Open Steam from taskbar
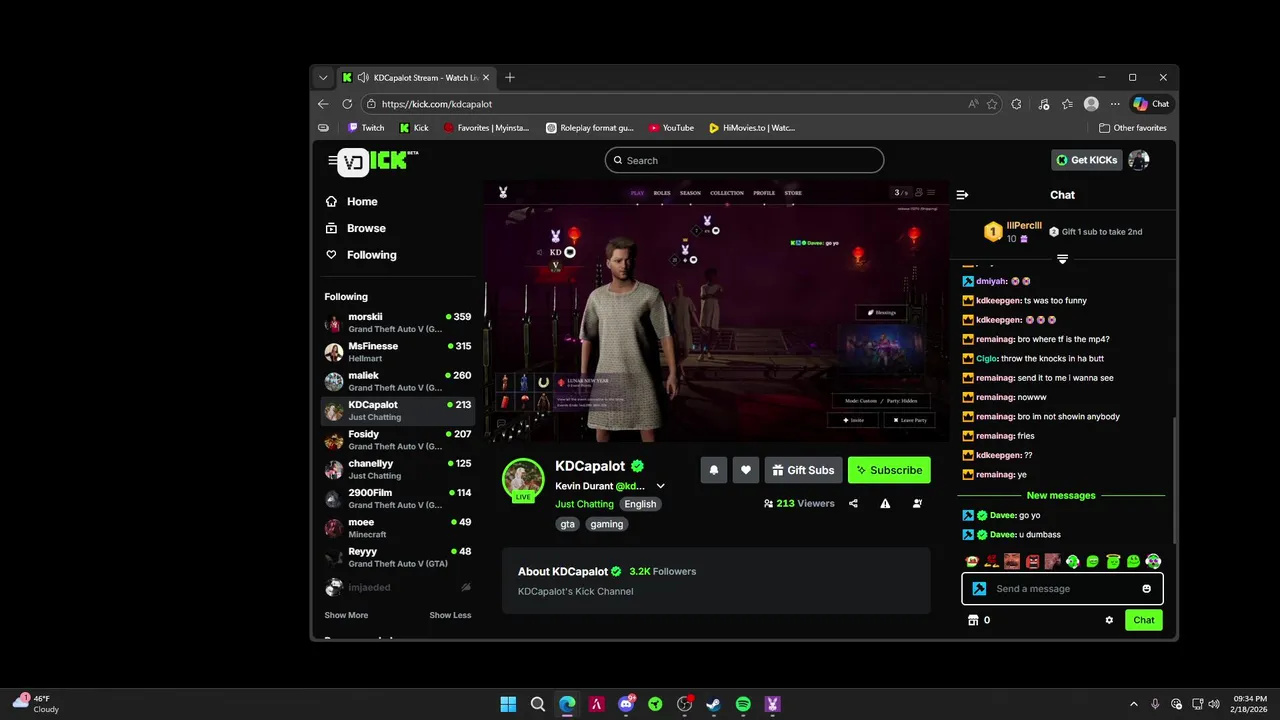This screenshot has height=720, width=1280. (714, 704)
